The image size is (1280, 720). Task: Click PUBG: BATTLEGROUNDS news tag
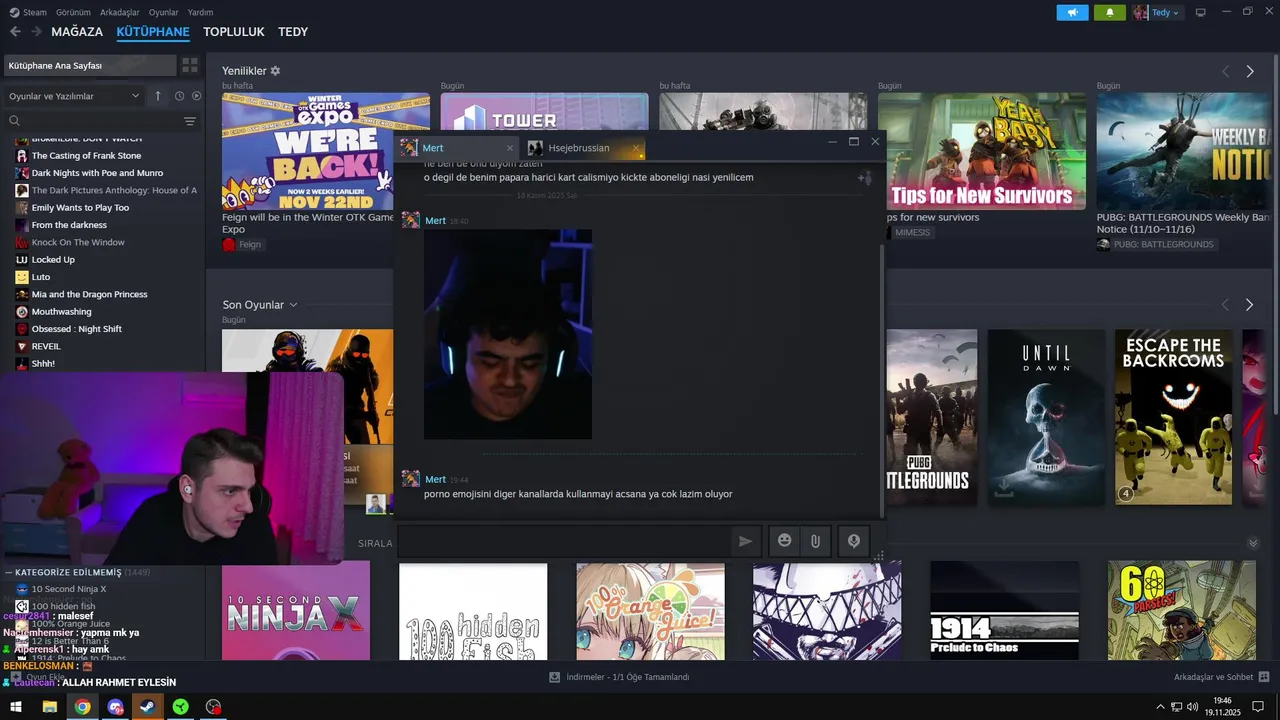click(x=1156, y=244)
